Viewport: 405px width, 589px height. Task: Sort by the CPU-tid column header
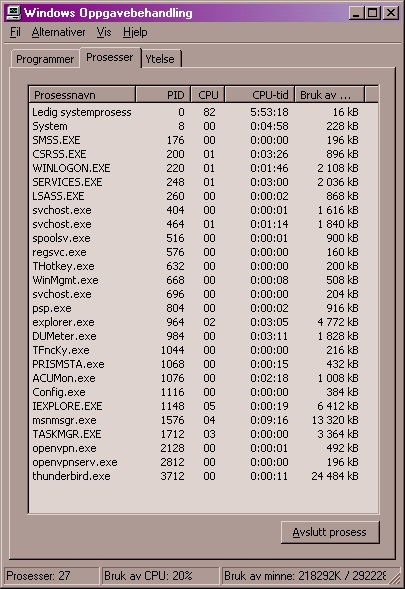pyautogui.click(x=260, y=95)
